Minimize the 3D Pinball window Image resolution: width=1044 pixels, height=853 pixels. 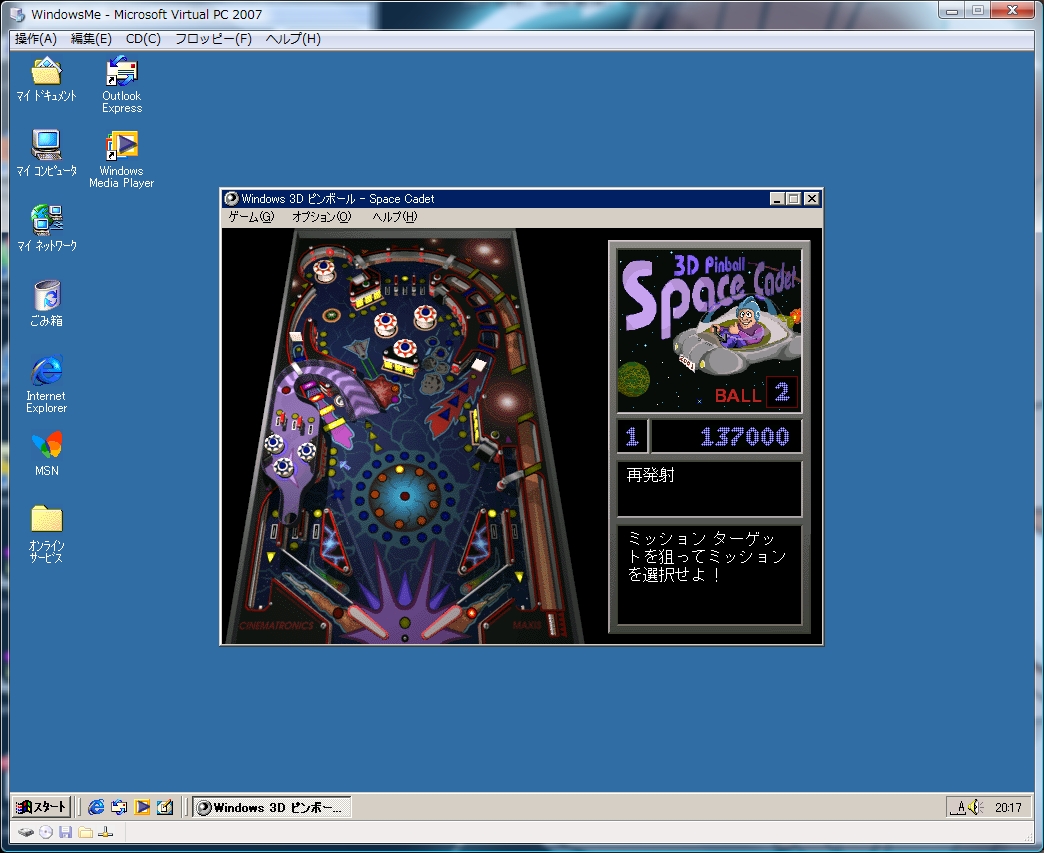click(777, 198)
